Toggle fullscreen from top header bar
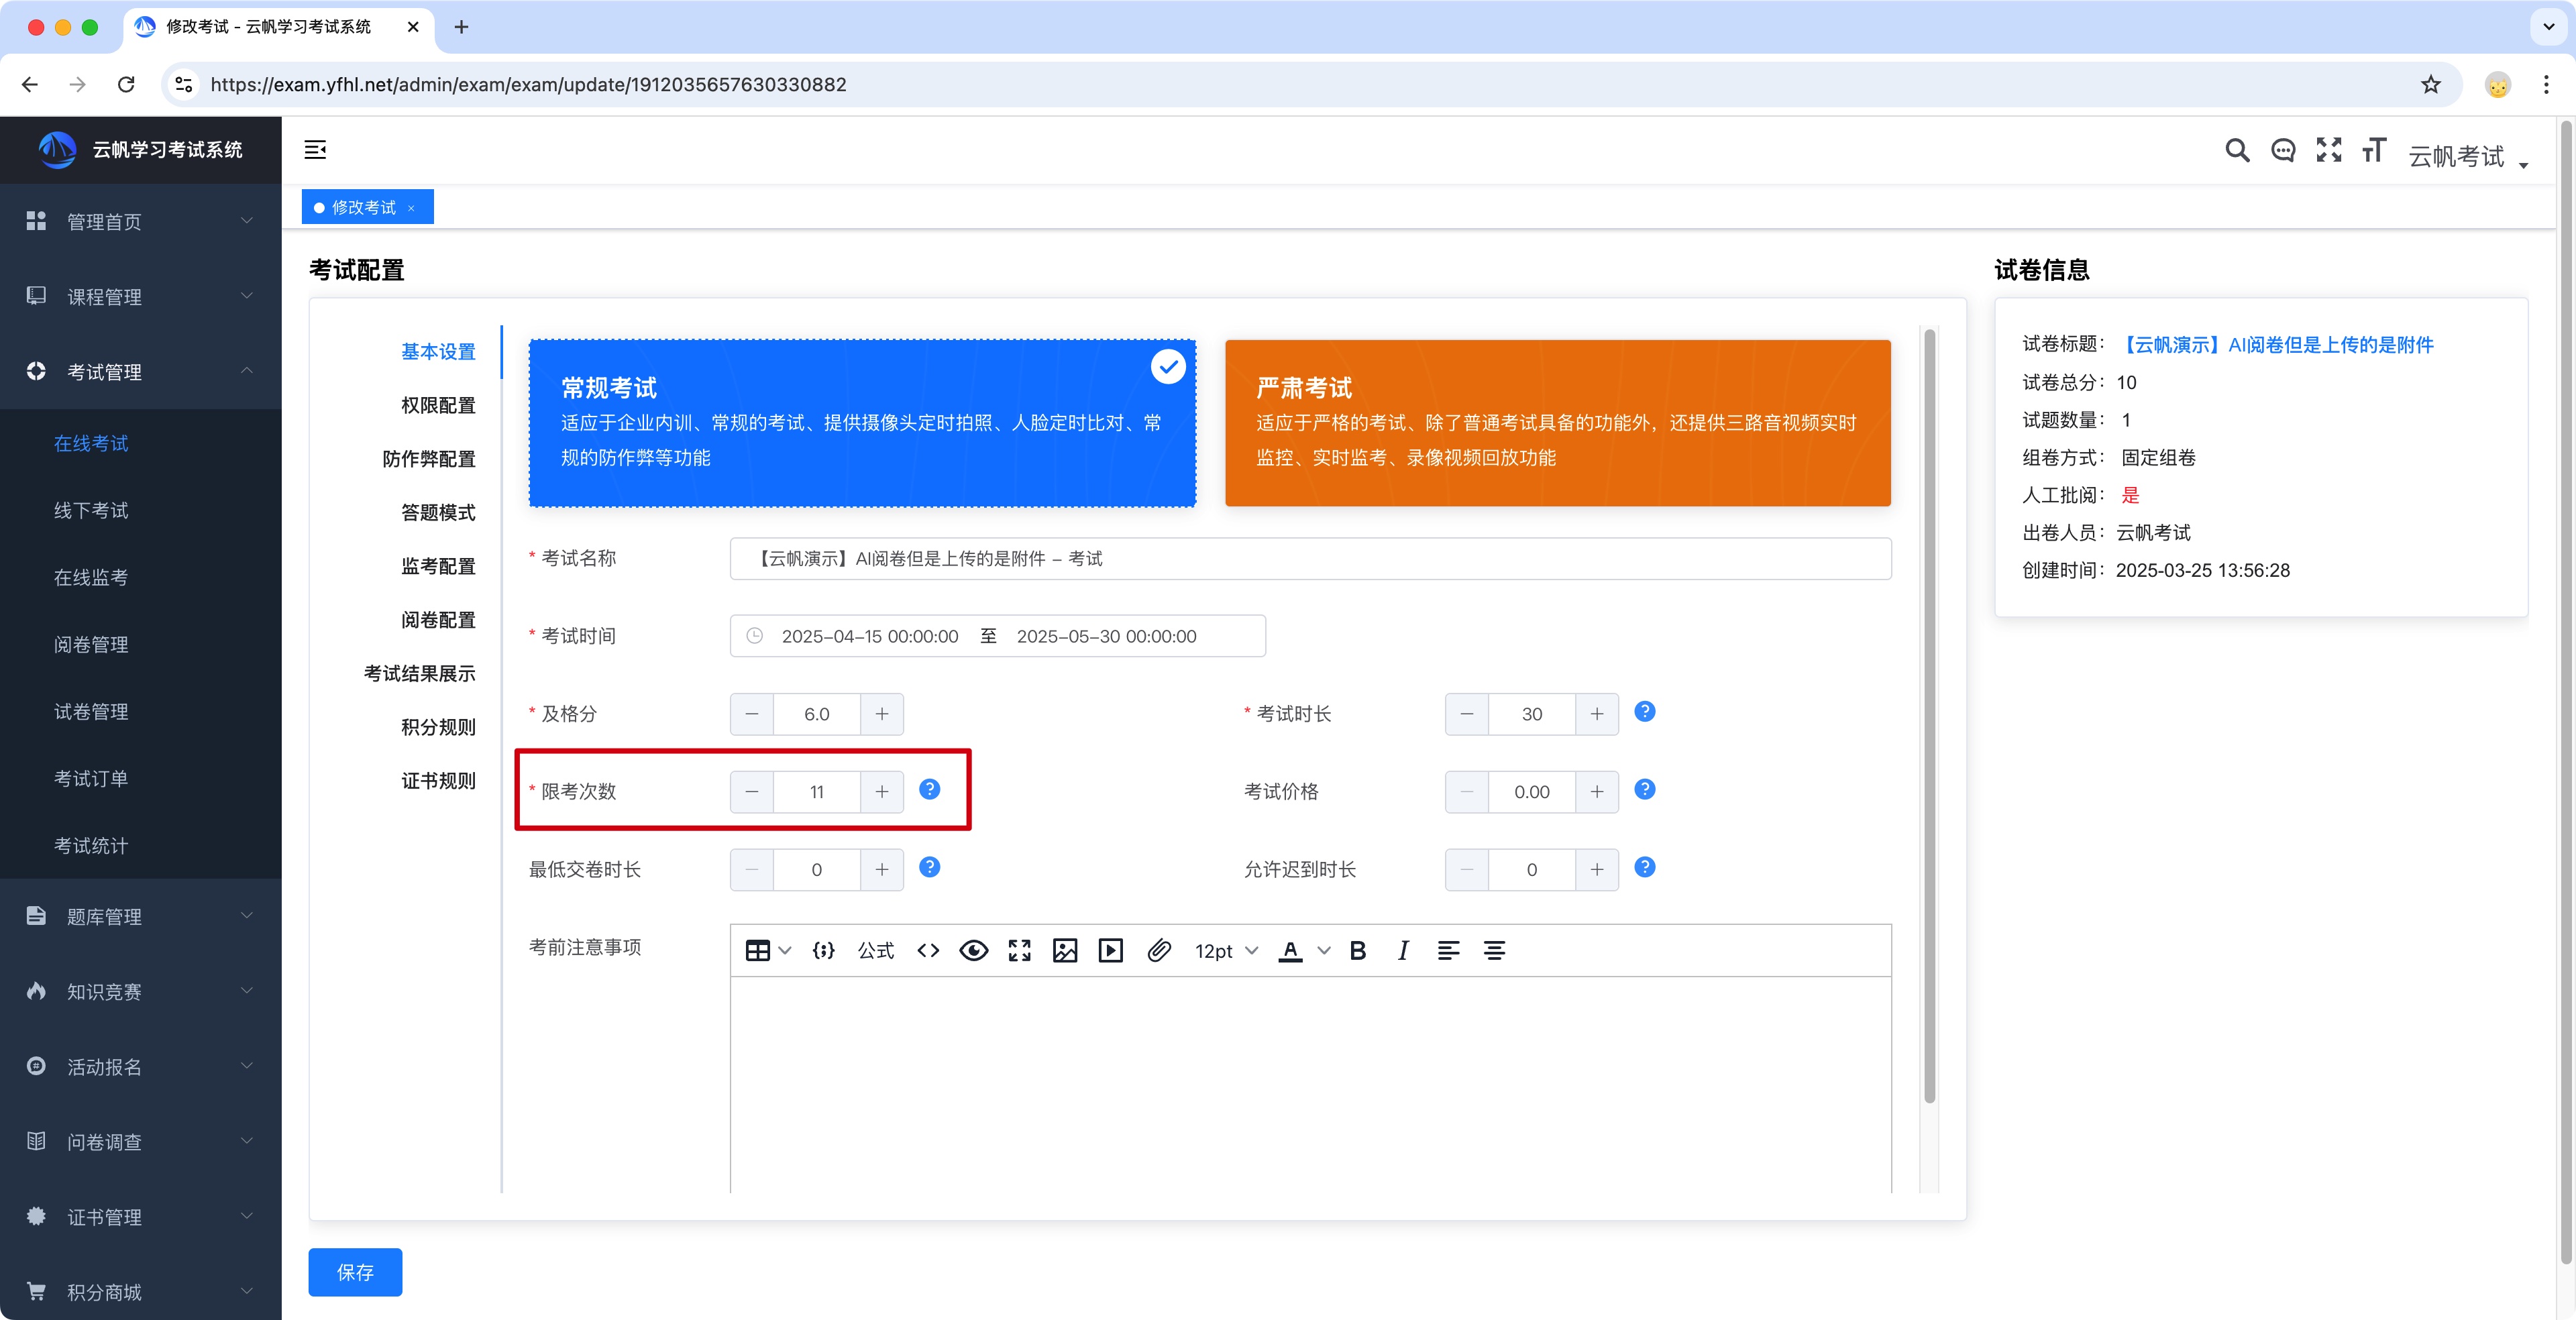 (x=2329, y=151)
